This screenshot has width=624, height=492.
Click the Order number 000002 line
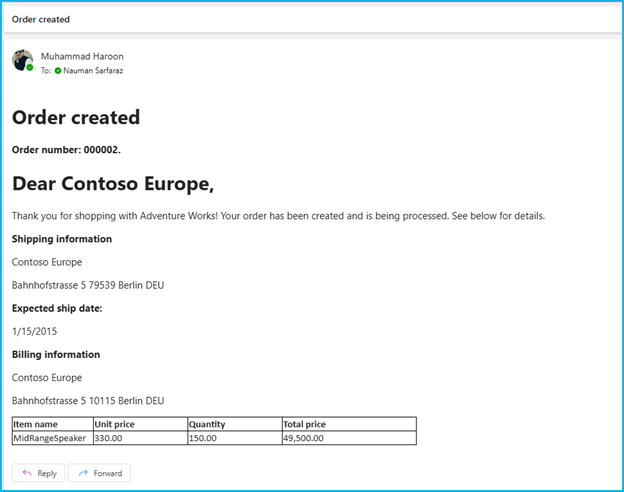point(66,150)
